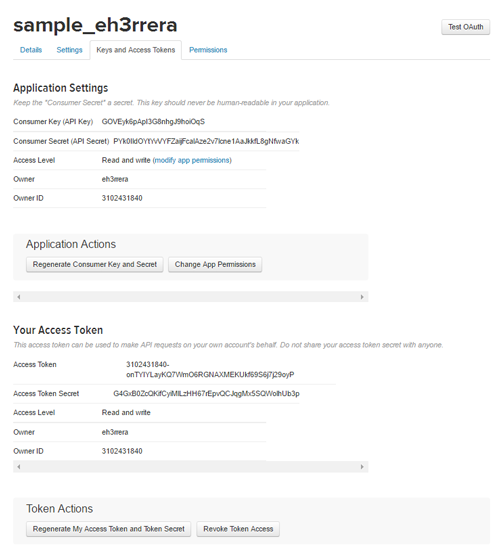Click left arrow of Application Settings scrollbar
The width and height of the screenshot is (500, 548).
[x=19, y=297]
